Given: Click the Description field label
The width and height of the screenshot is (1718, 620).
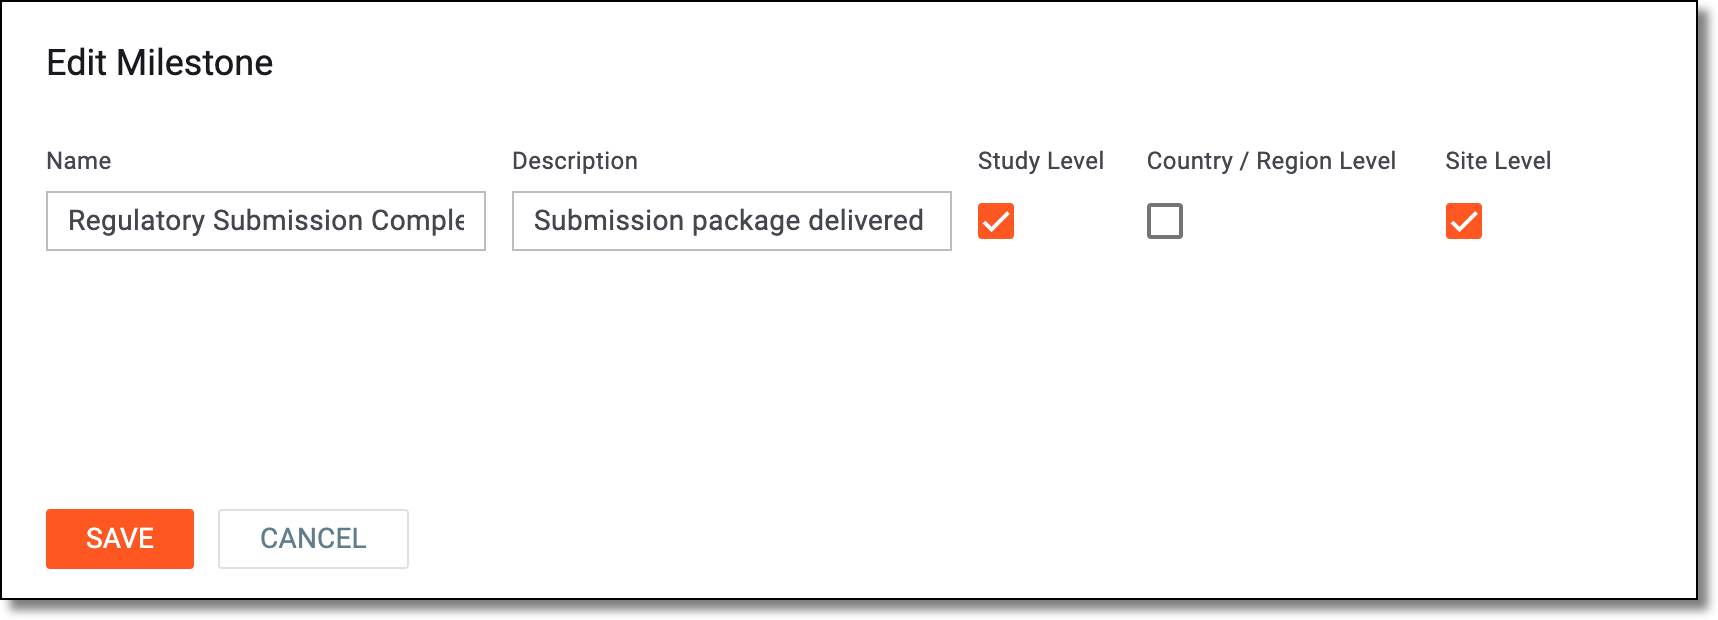Looking at the screenshot, I should pos(575,161).
